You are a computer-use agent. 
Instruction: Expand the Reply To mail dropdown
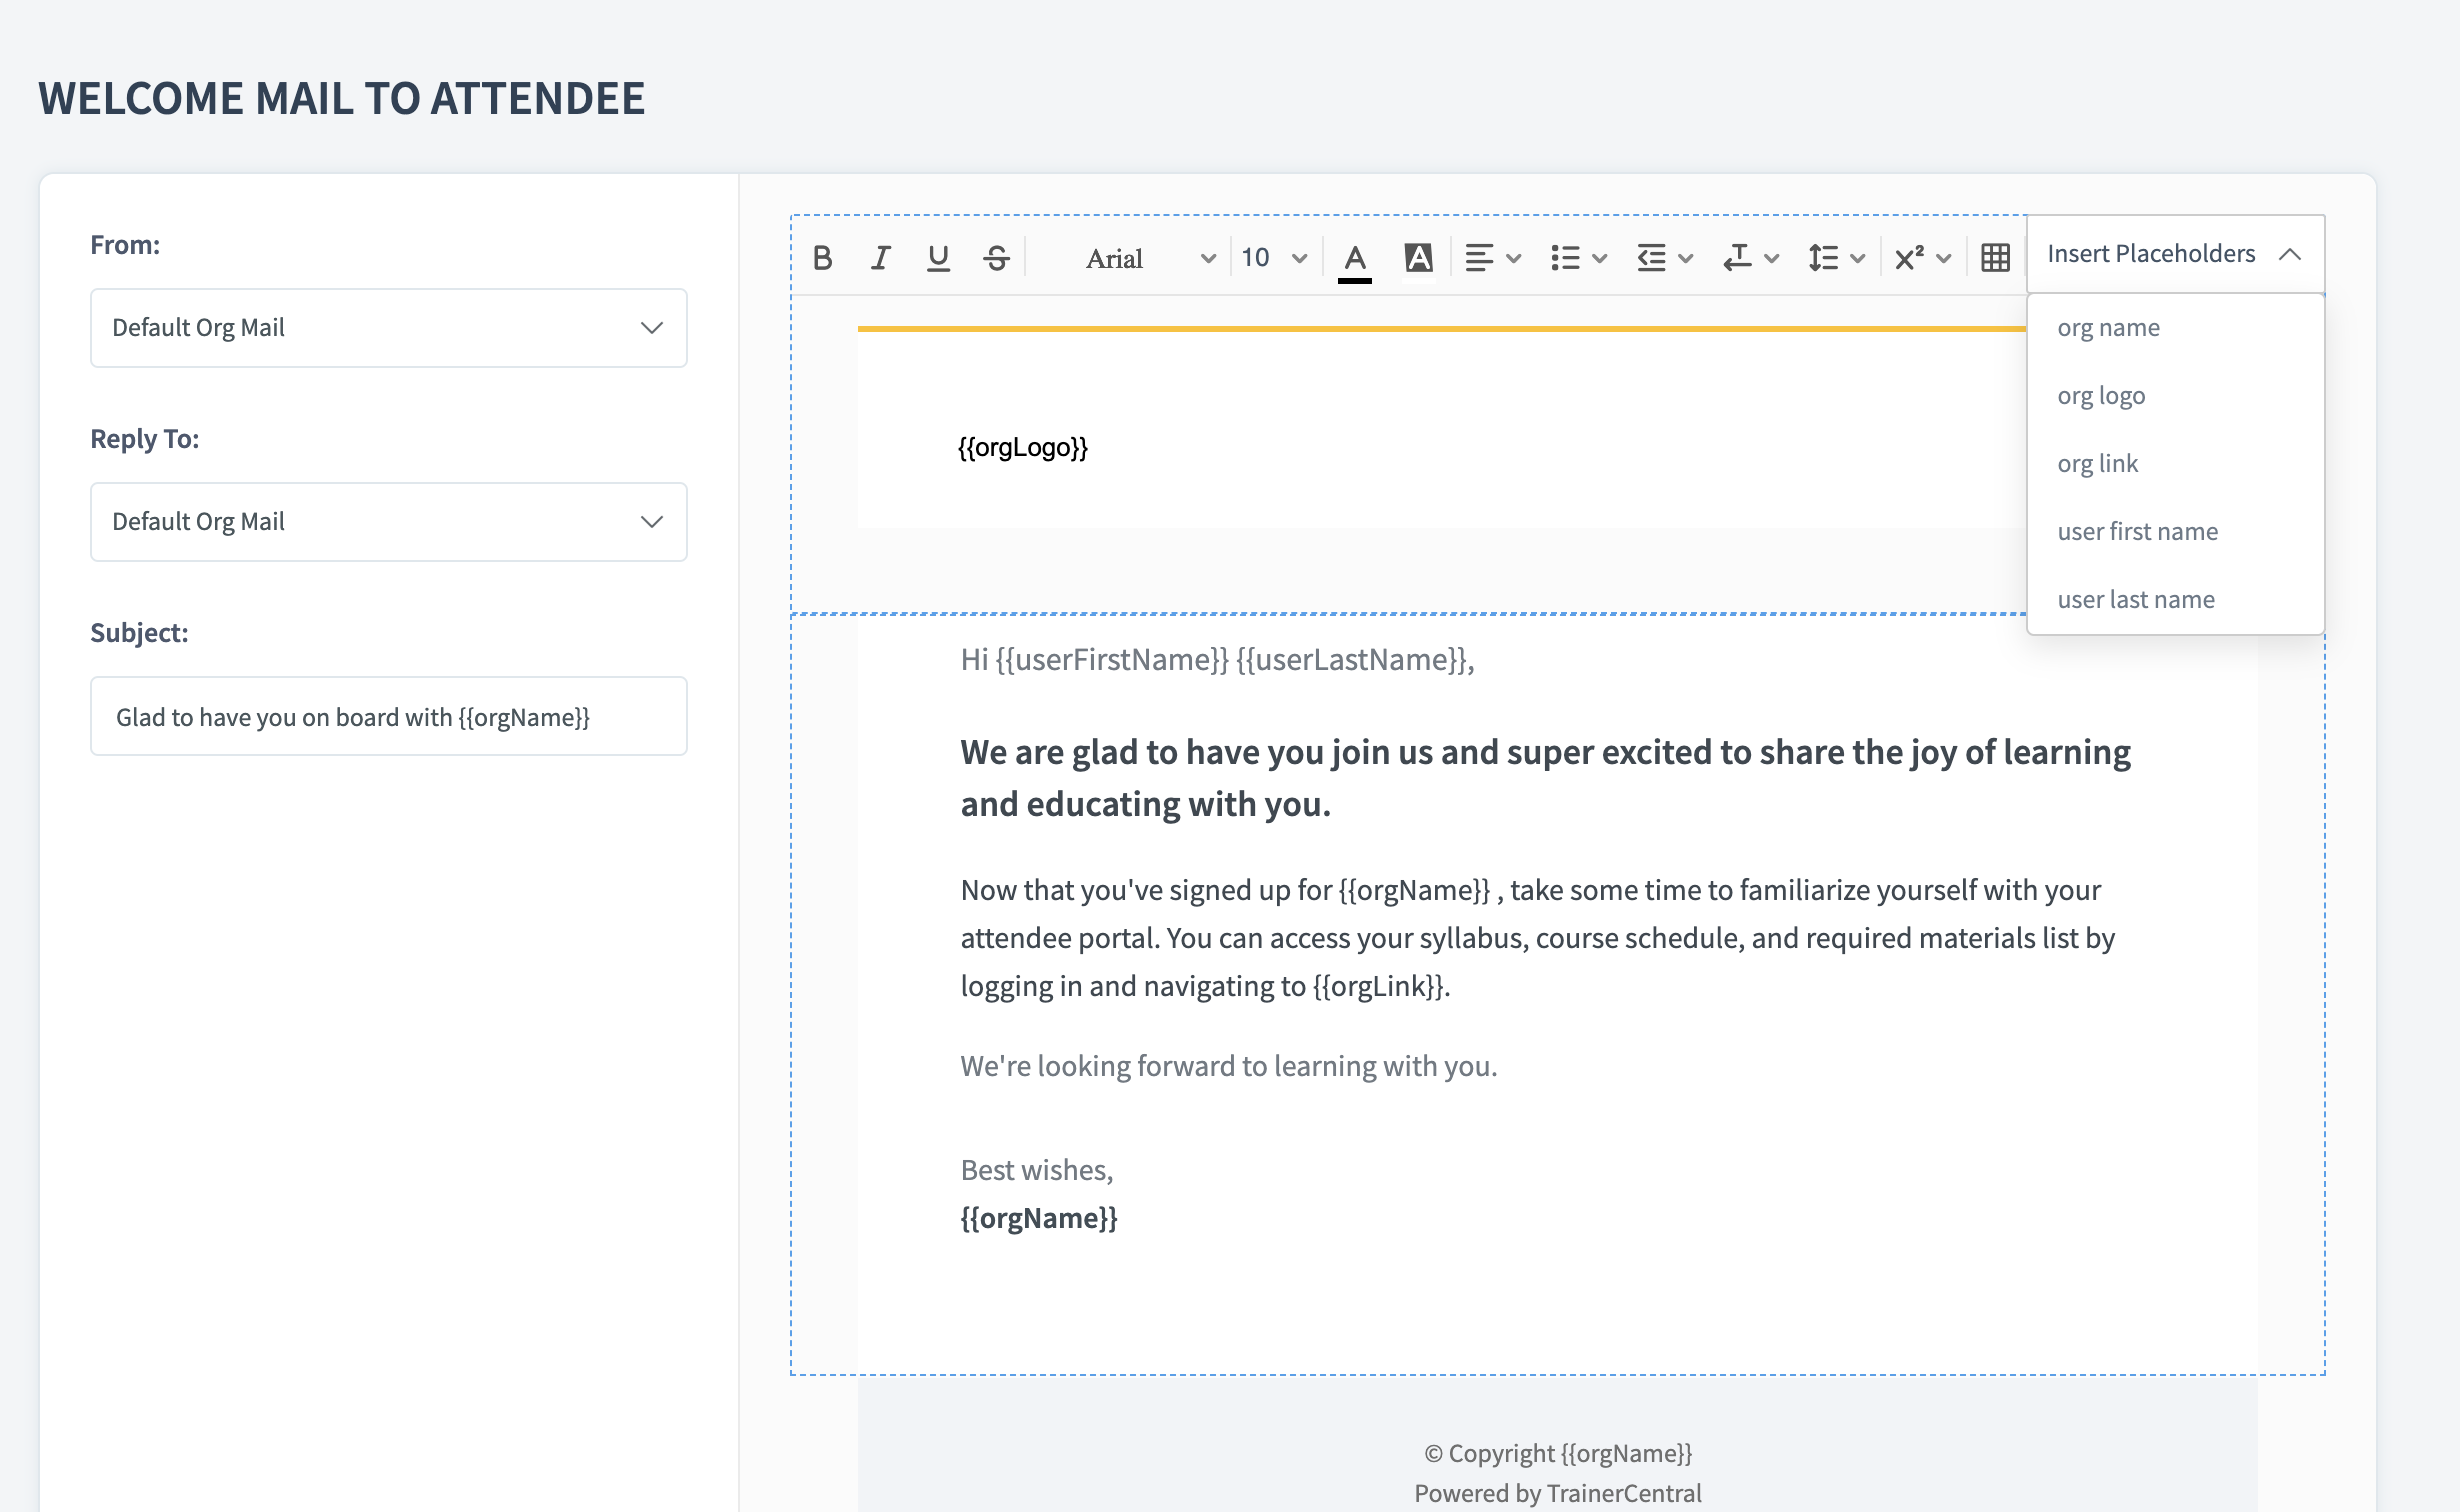388,522
